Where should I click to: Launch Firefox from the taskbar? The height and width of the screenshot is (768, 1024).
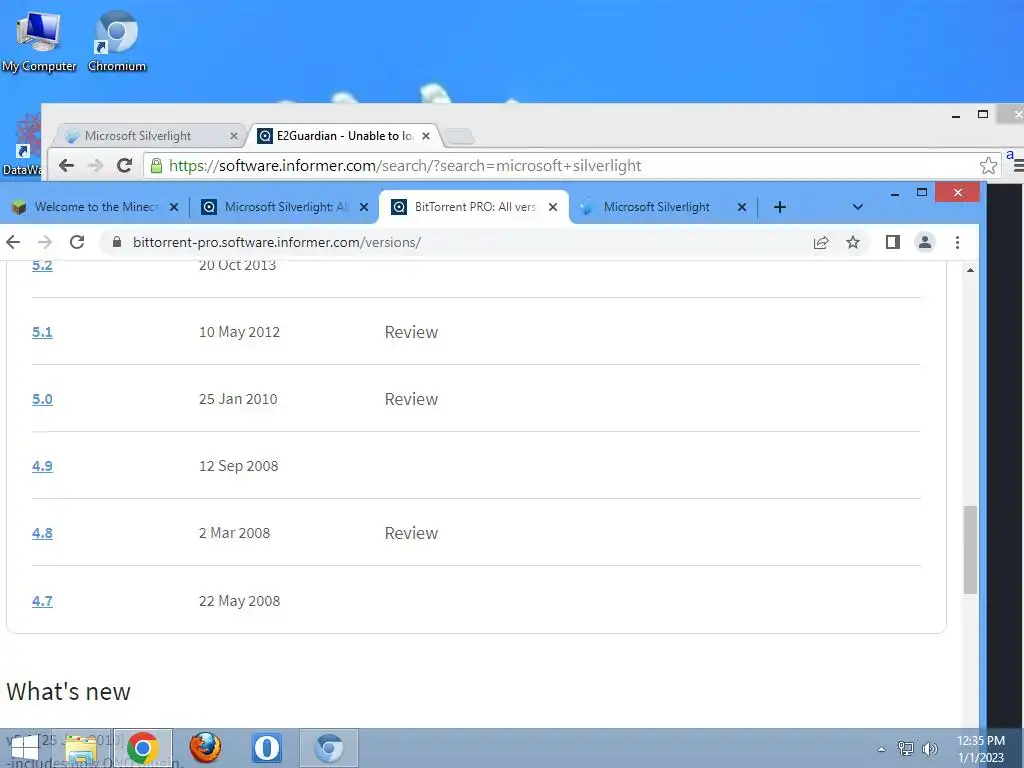[205, 748]
